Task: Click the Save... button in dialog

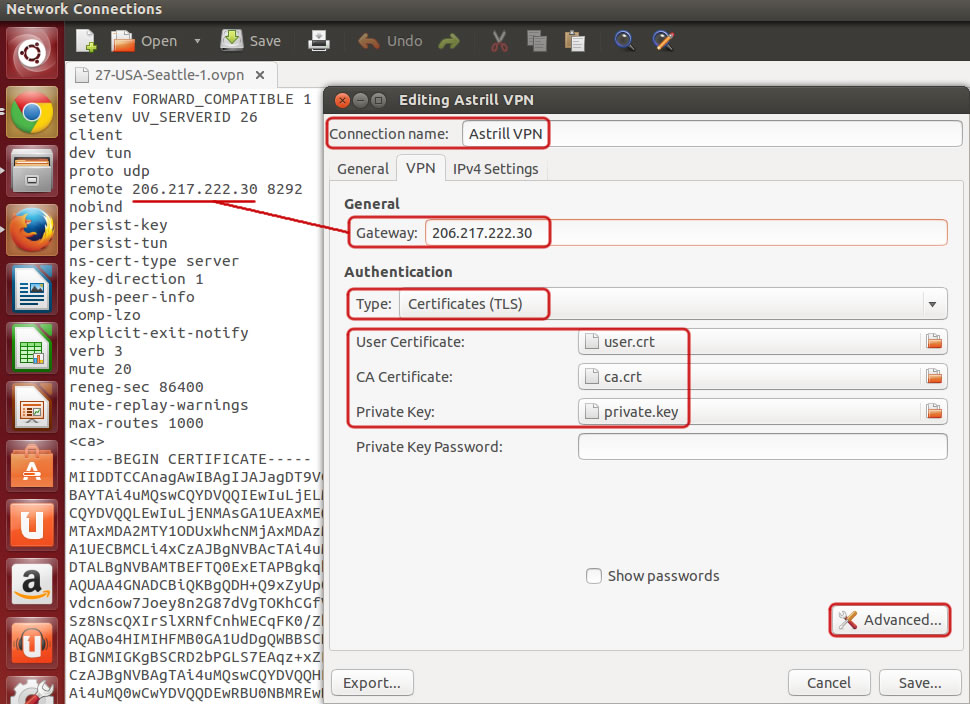Action: tap(919, 682)
